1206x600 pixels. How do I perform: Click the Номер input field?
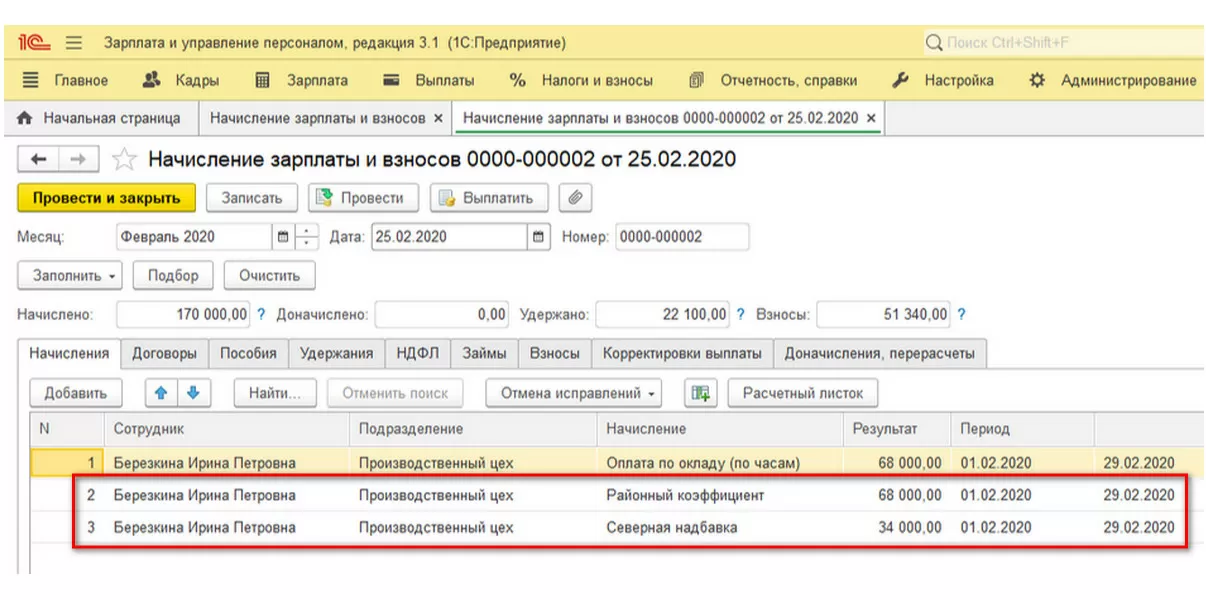click(682, 237)
